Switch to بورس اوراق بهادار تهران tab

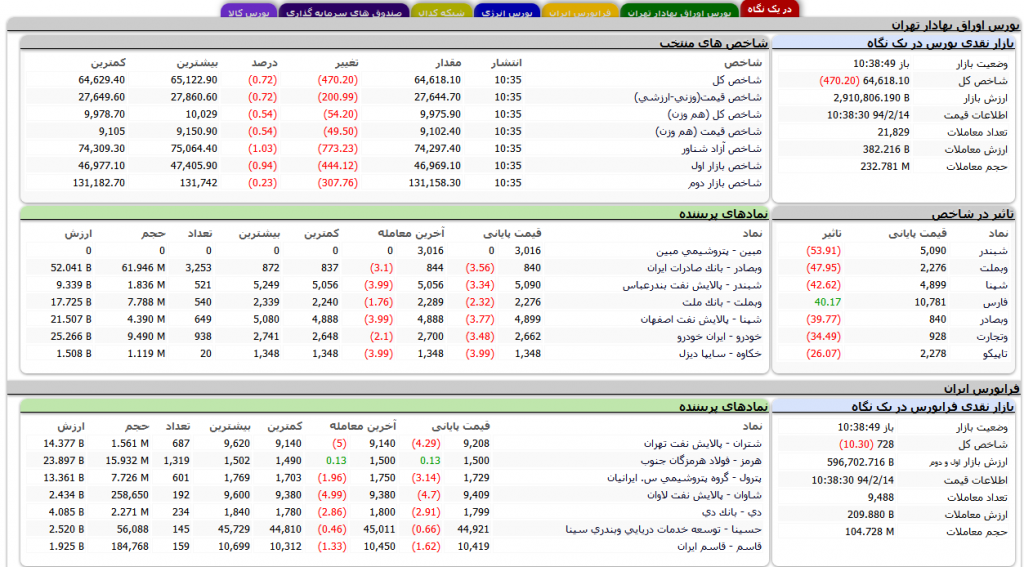681,13
